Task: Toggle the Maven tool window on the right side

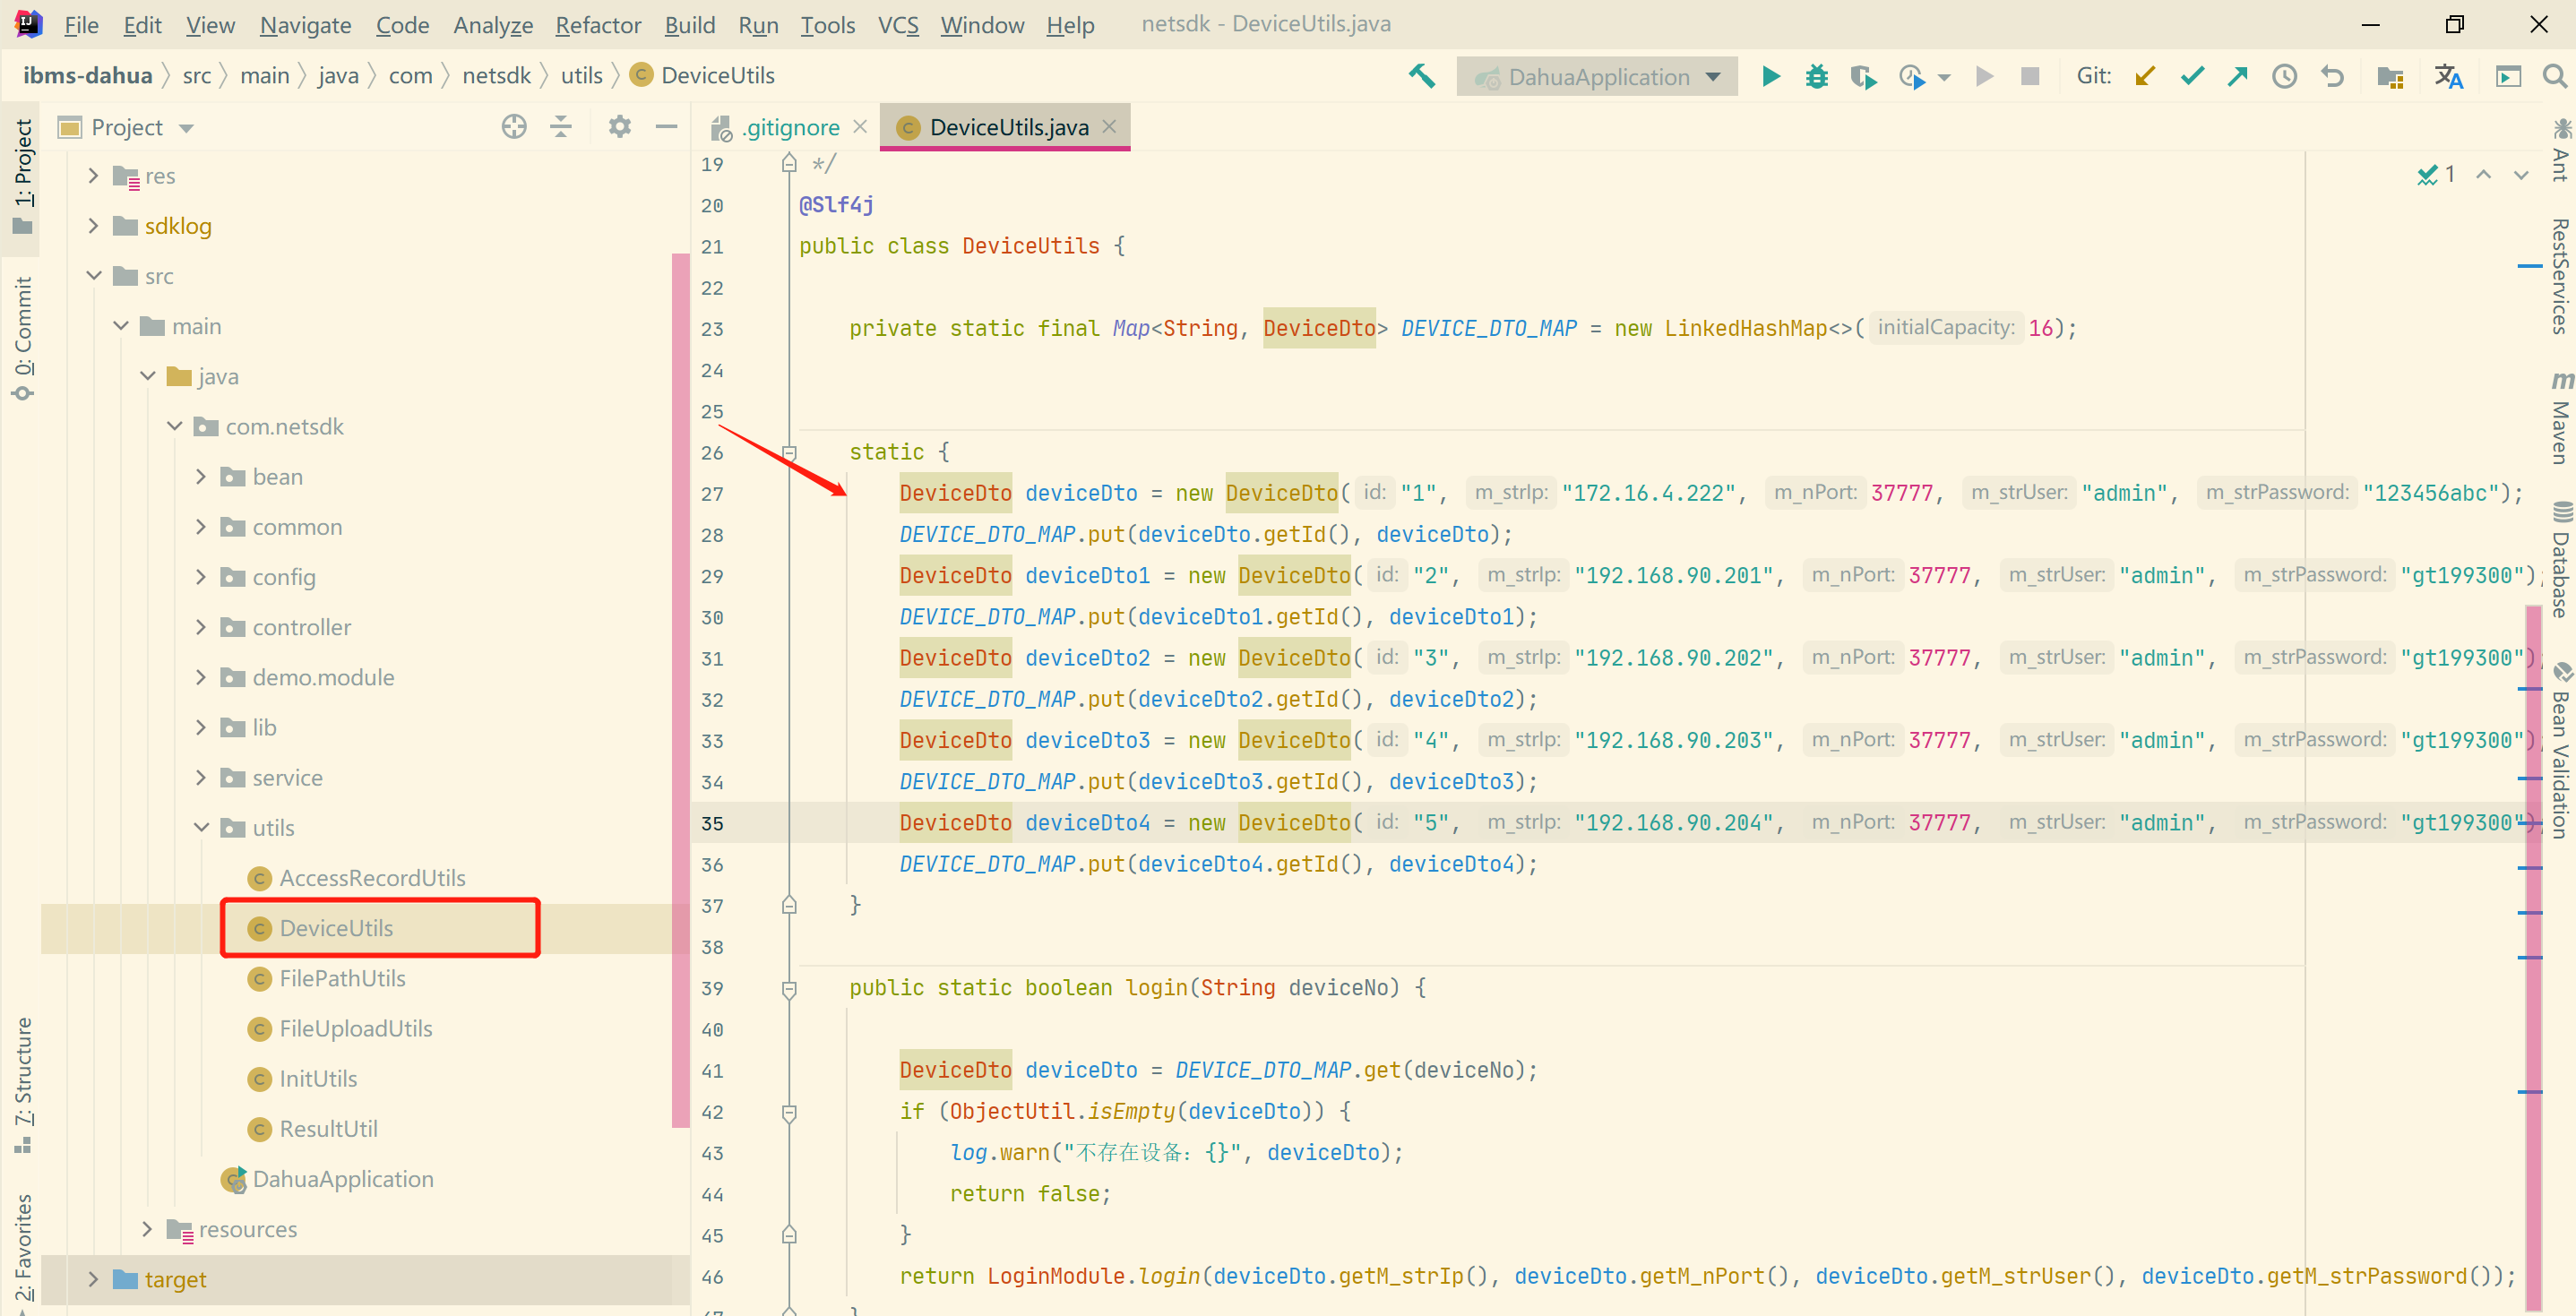Action: [x=2559, y=420]
